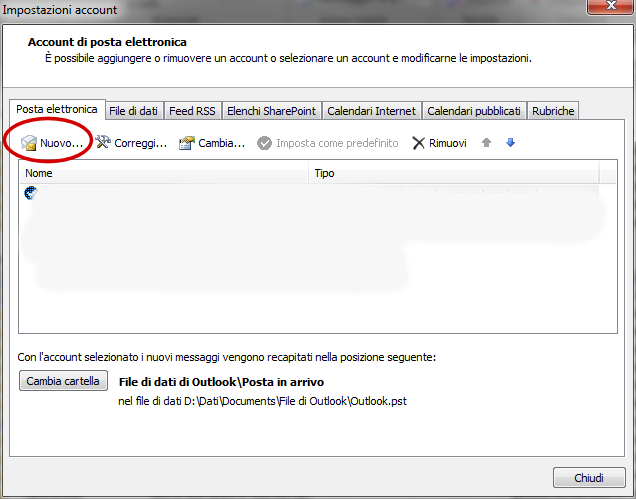This screenshot has width=636, height=499.
Task: Open the Calendari Internet tab
Action: (372, 111)
